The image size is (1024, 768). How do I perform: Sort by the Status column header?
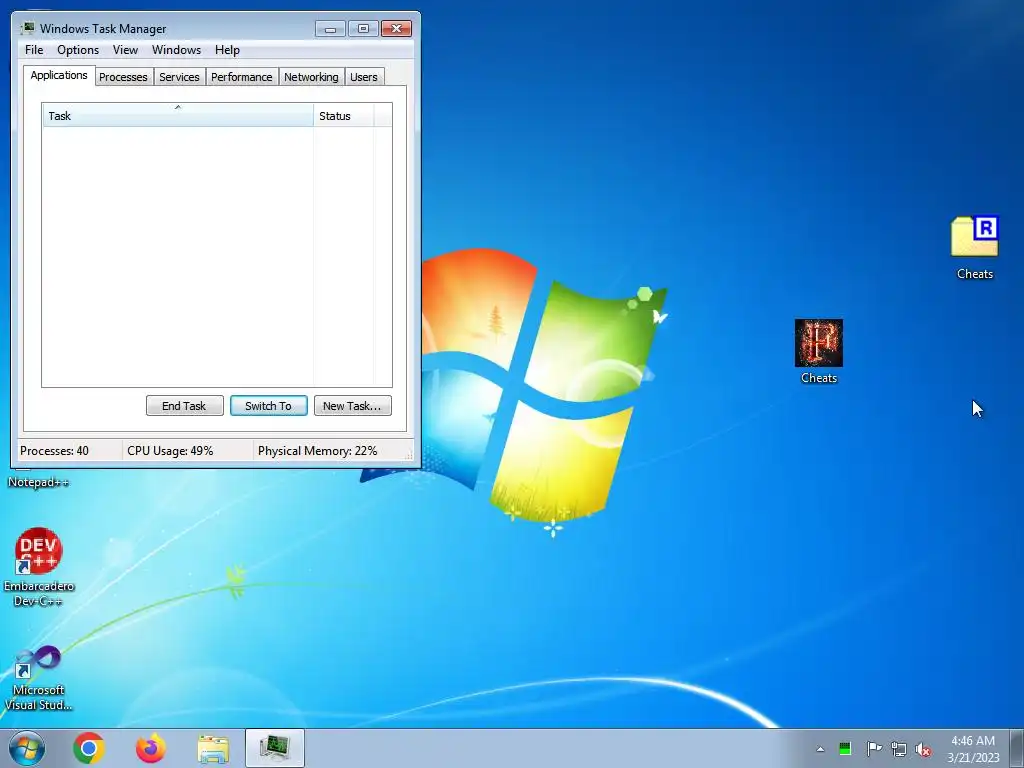coord(344,116)
